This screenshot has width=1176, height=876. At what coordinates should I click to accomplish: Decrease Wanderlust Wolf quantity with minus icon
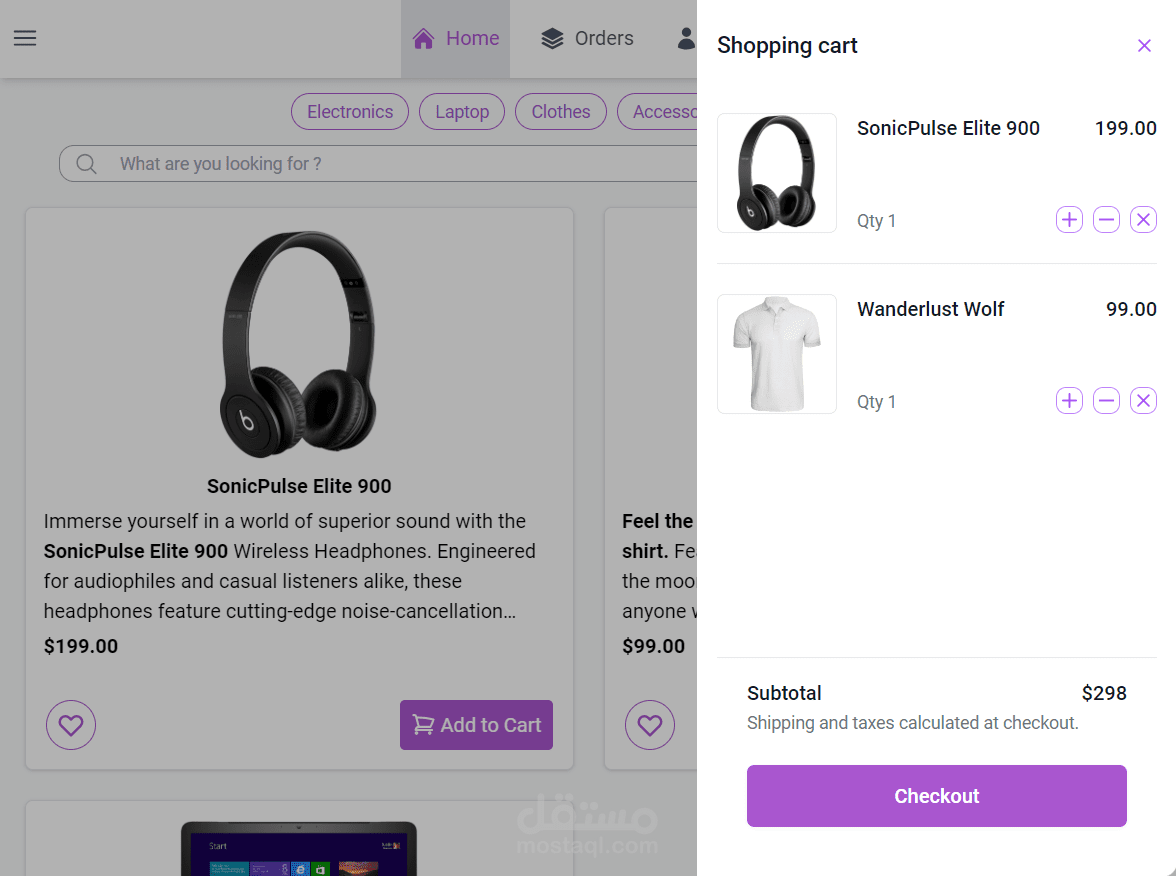tap(1106, 401)
